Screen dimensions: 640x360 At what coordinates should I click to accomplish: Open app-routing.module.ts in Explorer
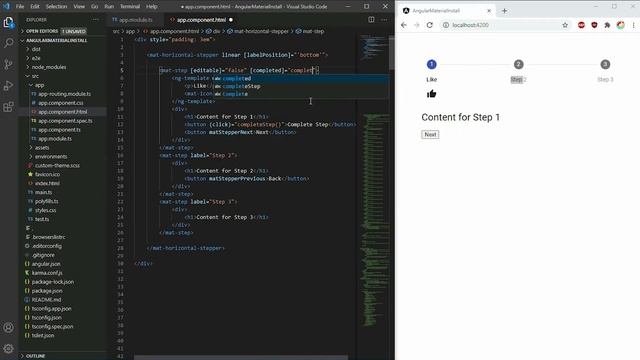64,94
